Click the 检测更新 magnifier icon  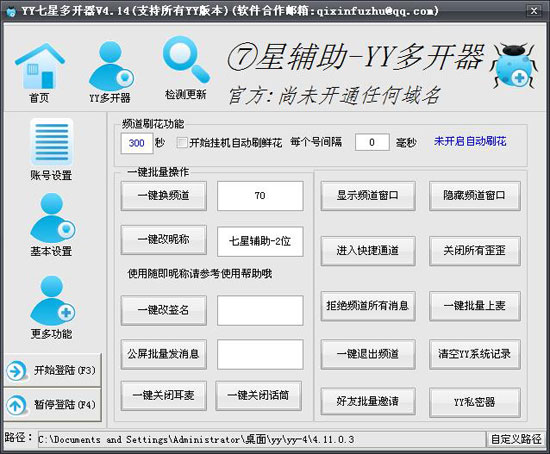pyautogui.click(x=186, y=60)
